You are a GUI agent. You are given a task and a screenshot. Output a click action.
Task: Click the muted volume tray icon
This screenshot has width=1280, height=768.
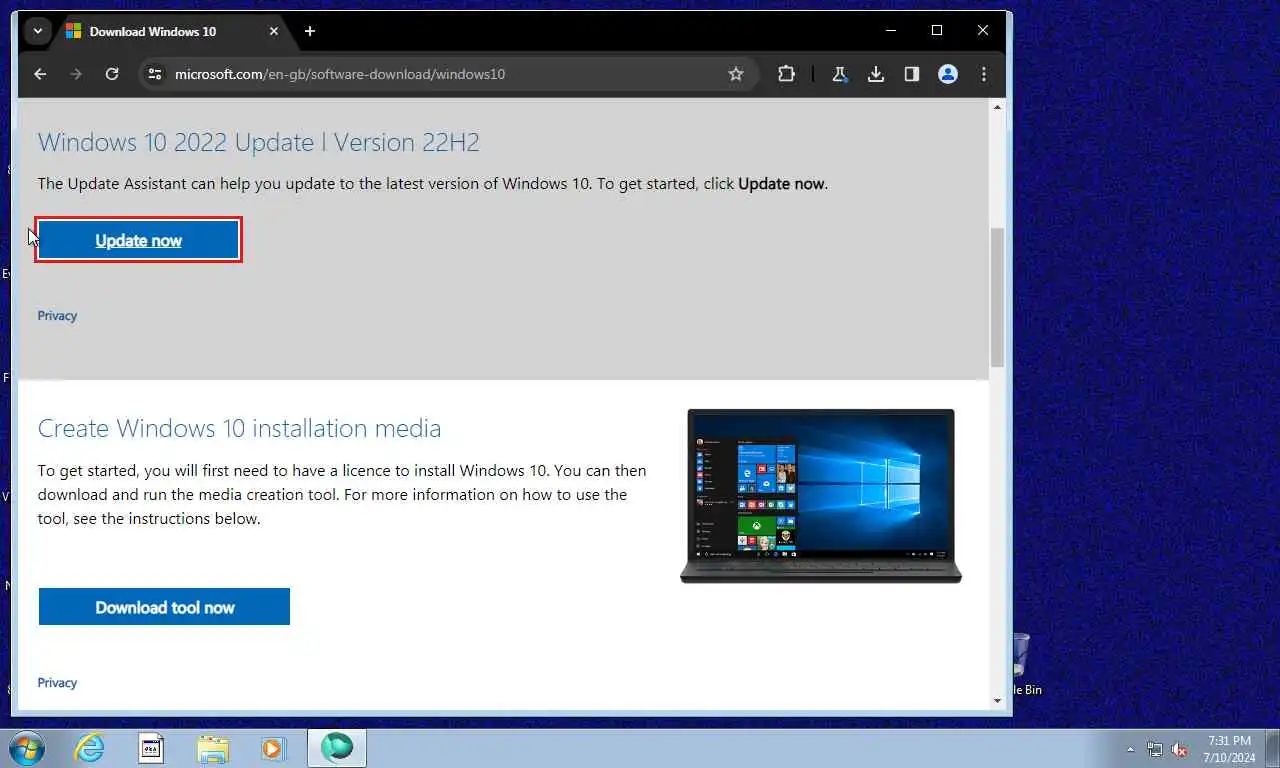point(1179,749)
